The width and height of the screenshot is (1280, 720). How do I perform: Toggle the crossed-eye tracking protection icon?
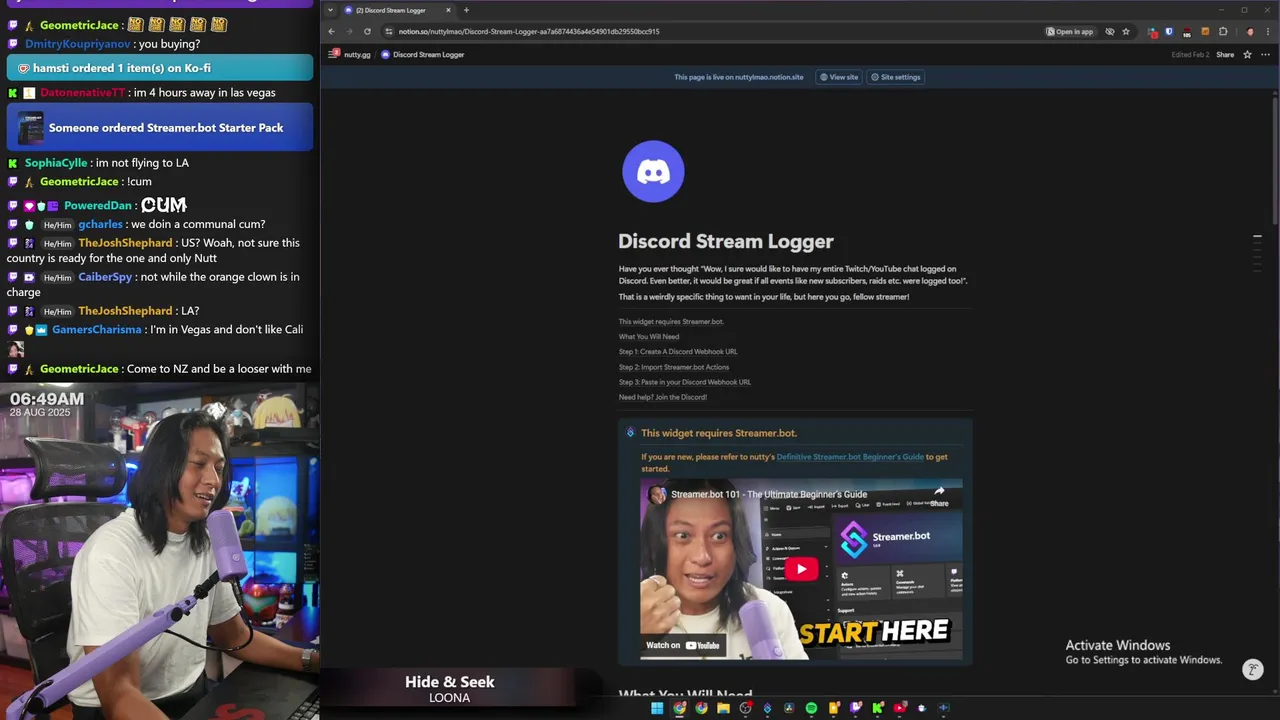[x=1110, y=31]
